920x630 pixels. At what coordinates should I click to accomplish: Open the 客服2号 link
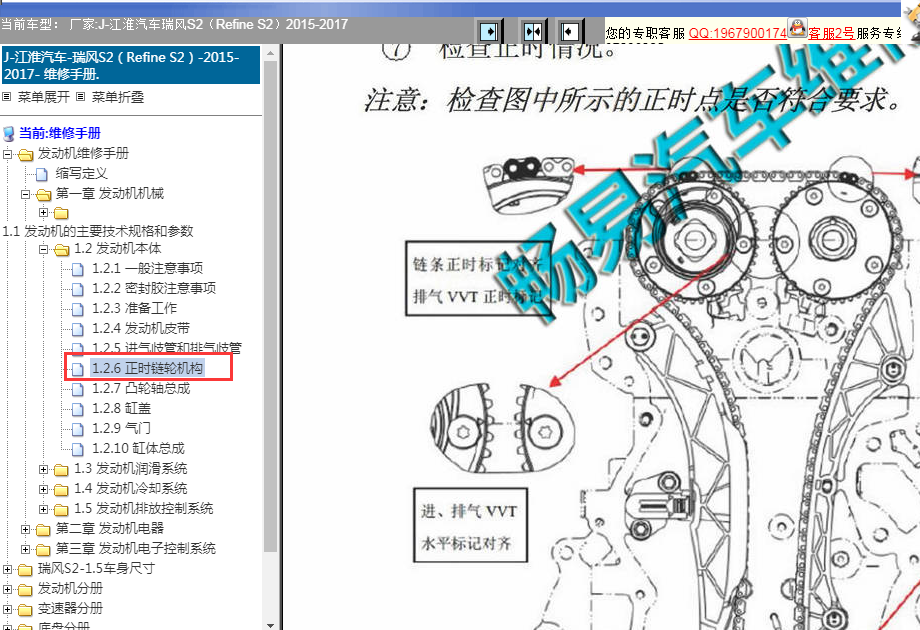[x=831, y=33]
